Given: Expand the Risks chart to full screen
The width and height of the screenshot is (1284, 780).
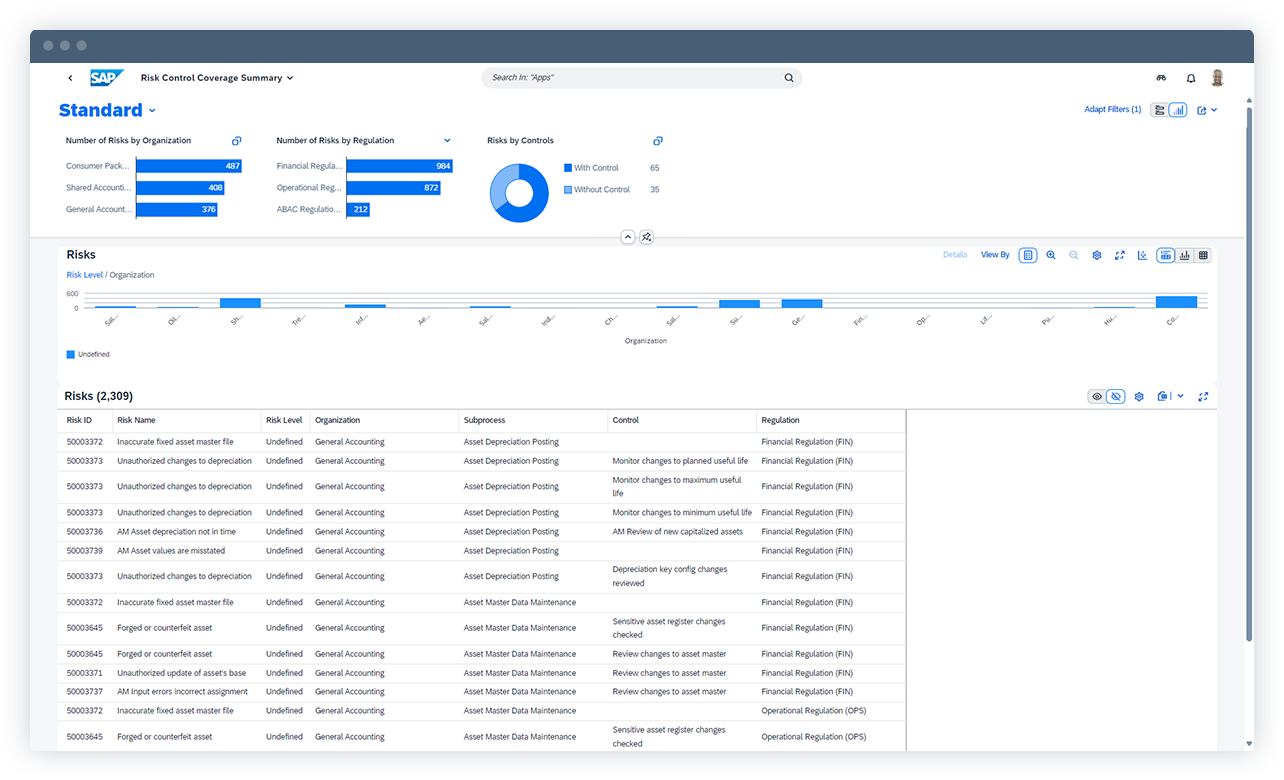Looking at the screenshot, I should click(x=1120, y=255).
